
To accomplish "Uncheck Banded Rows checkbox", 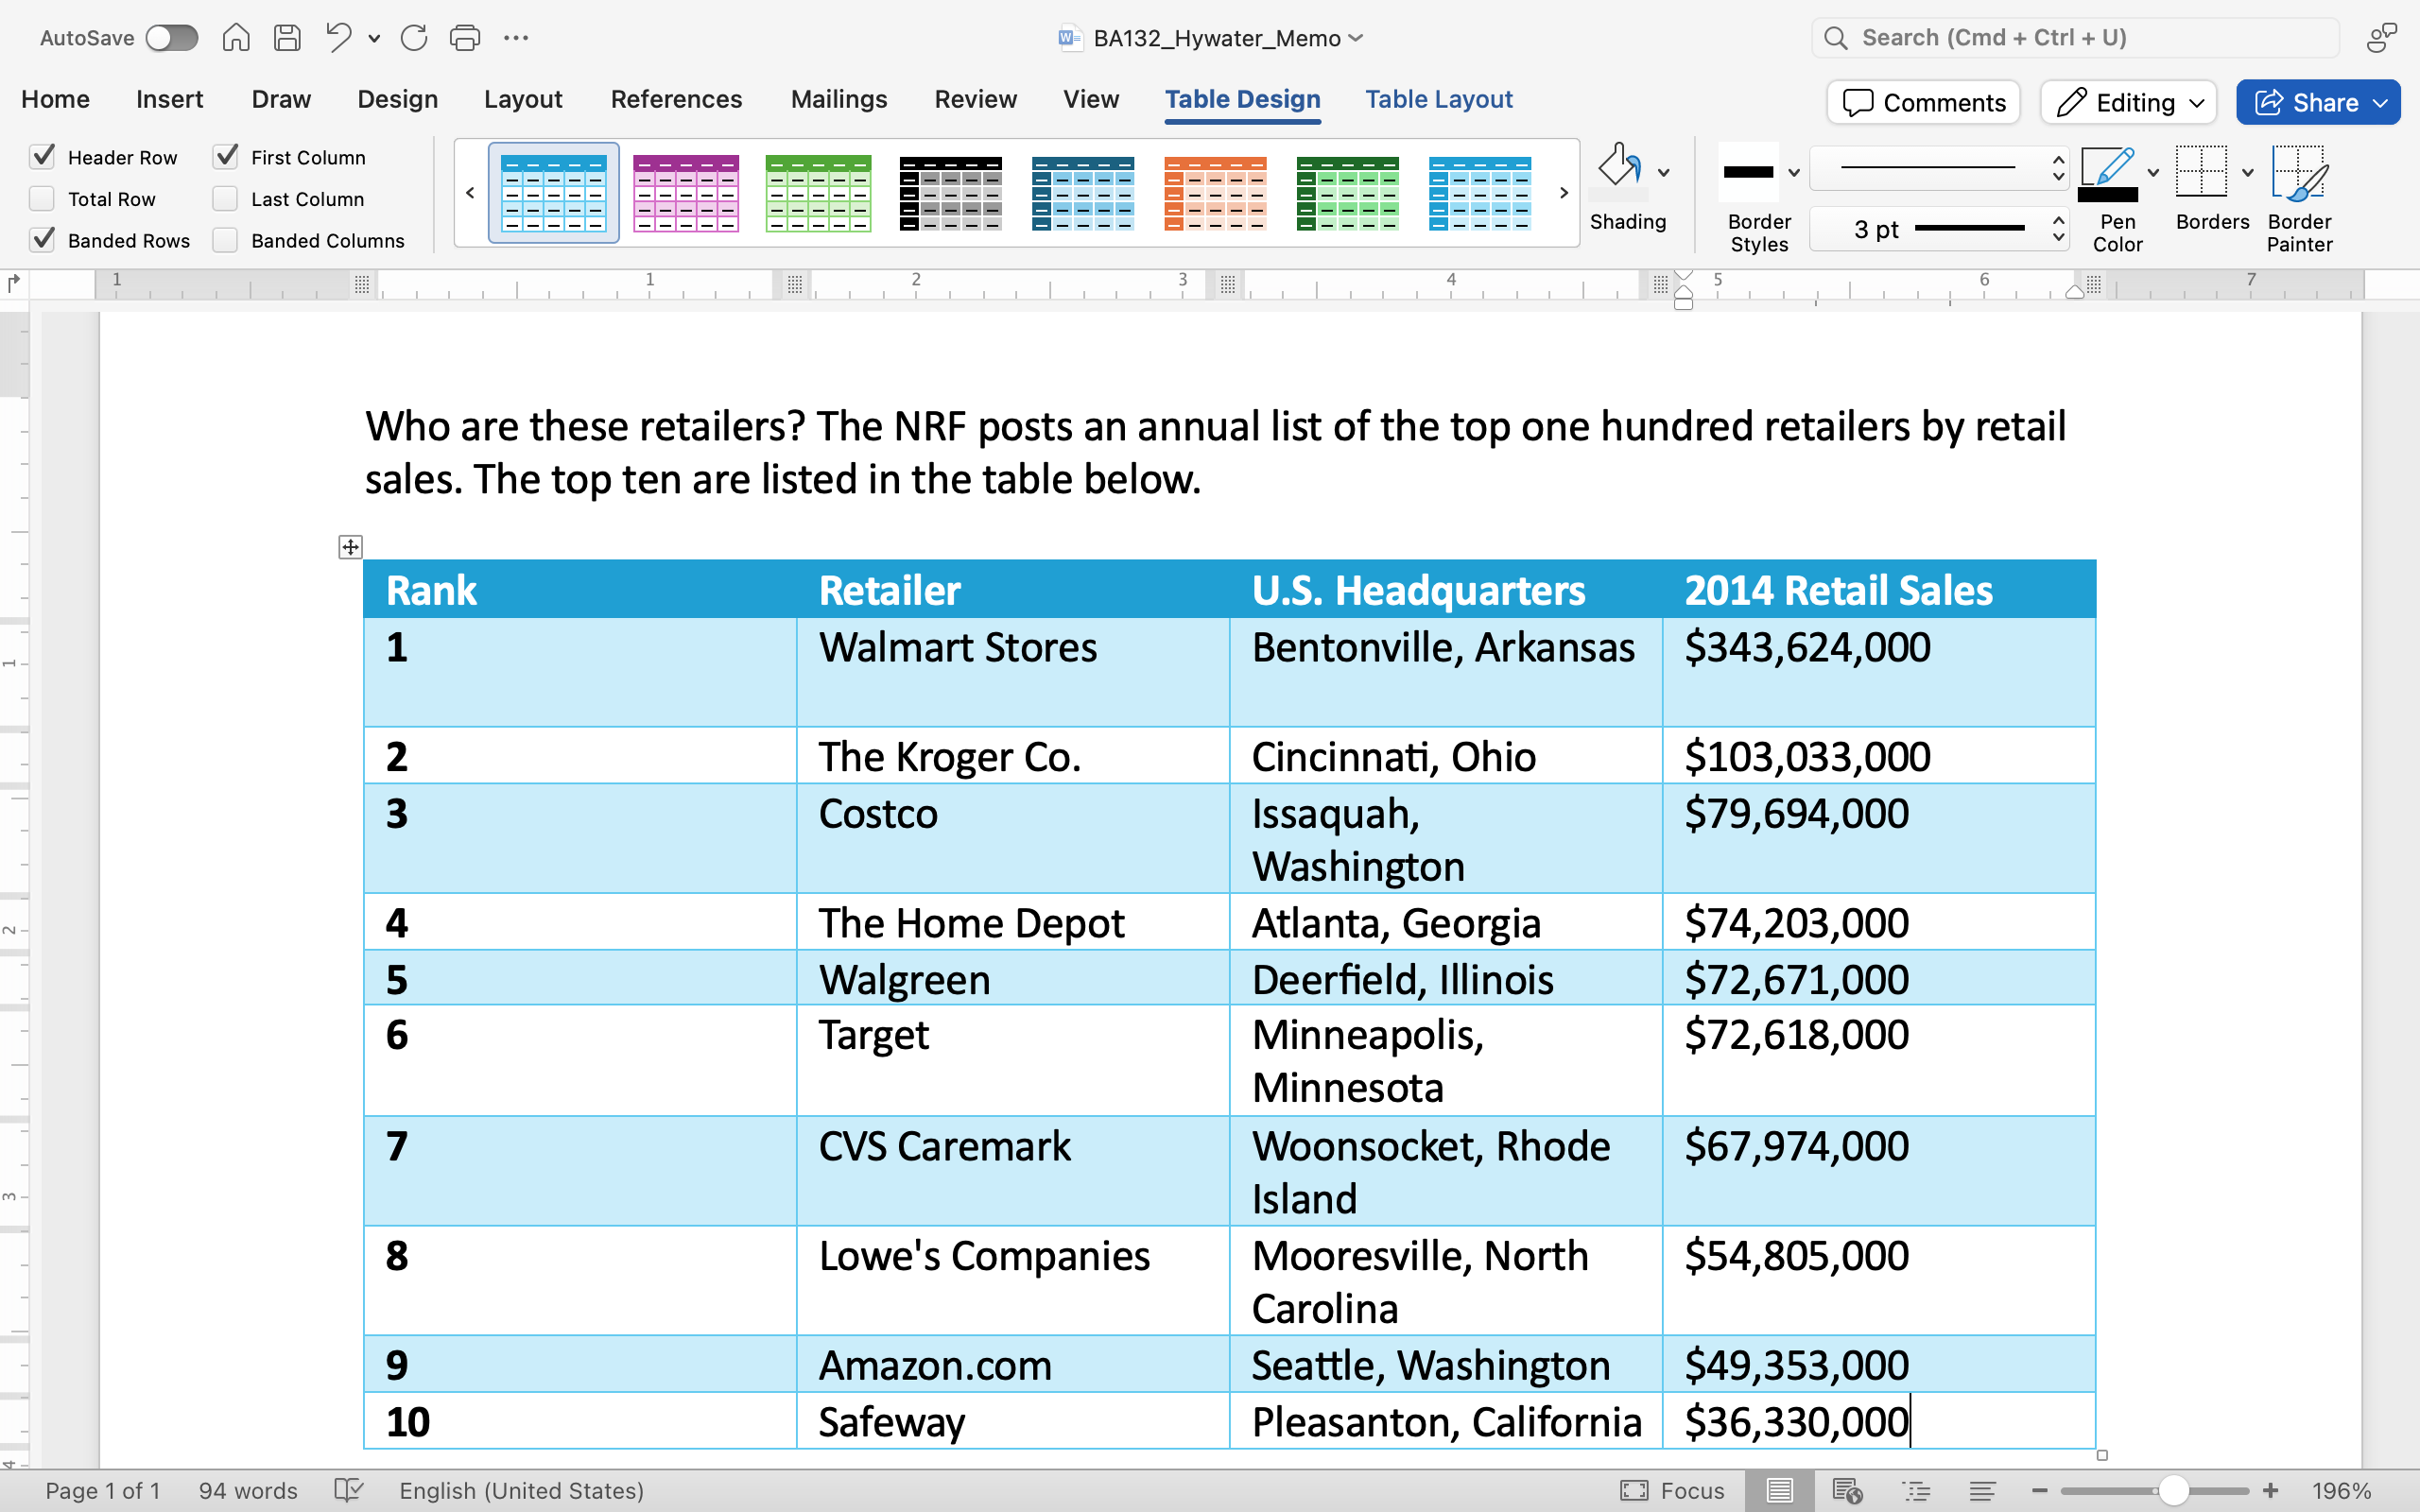I will pos(42,240).
